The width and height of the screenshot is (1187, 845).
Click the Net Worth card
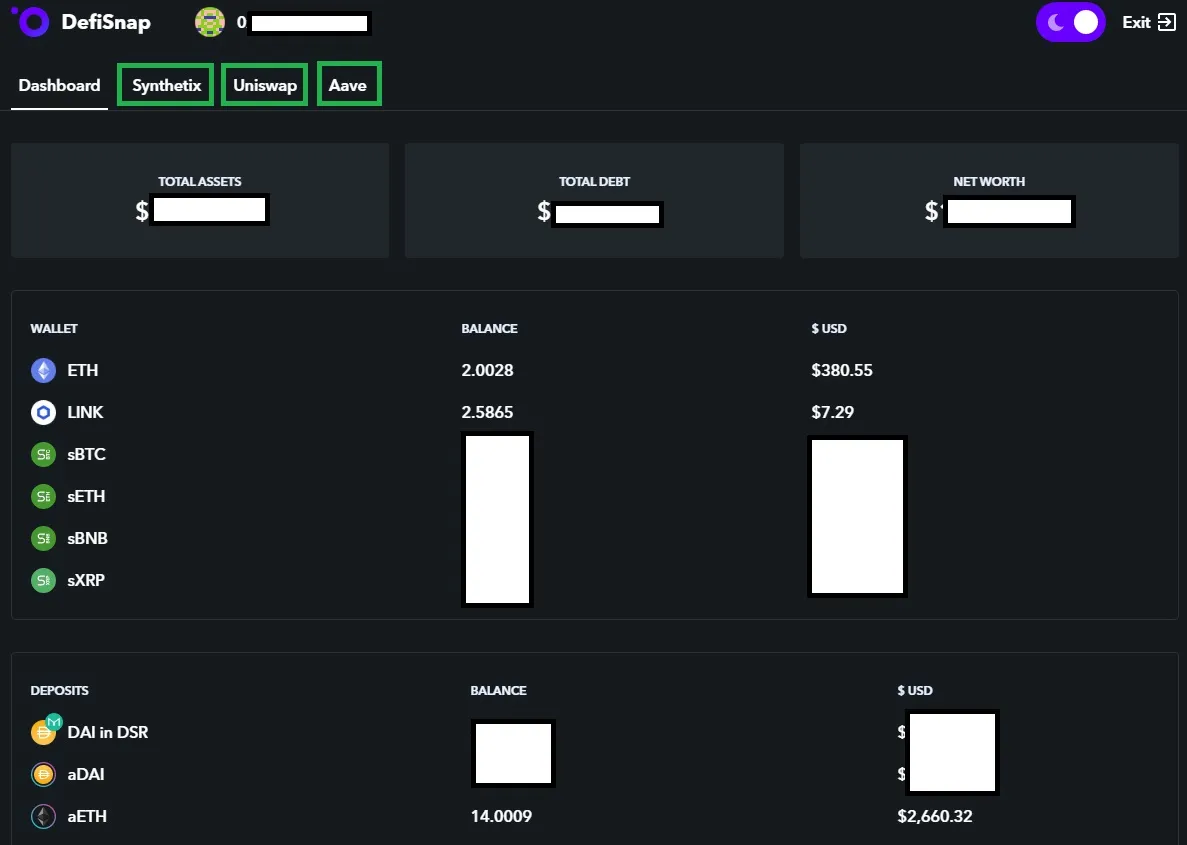pos(989,201)
